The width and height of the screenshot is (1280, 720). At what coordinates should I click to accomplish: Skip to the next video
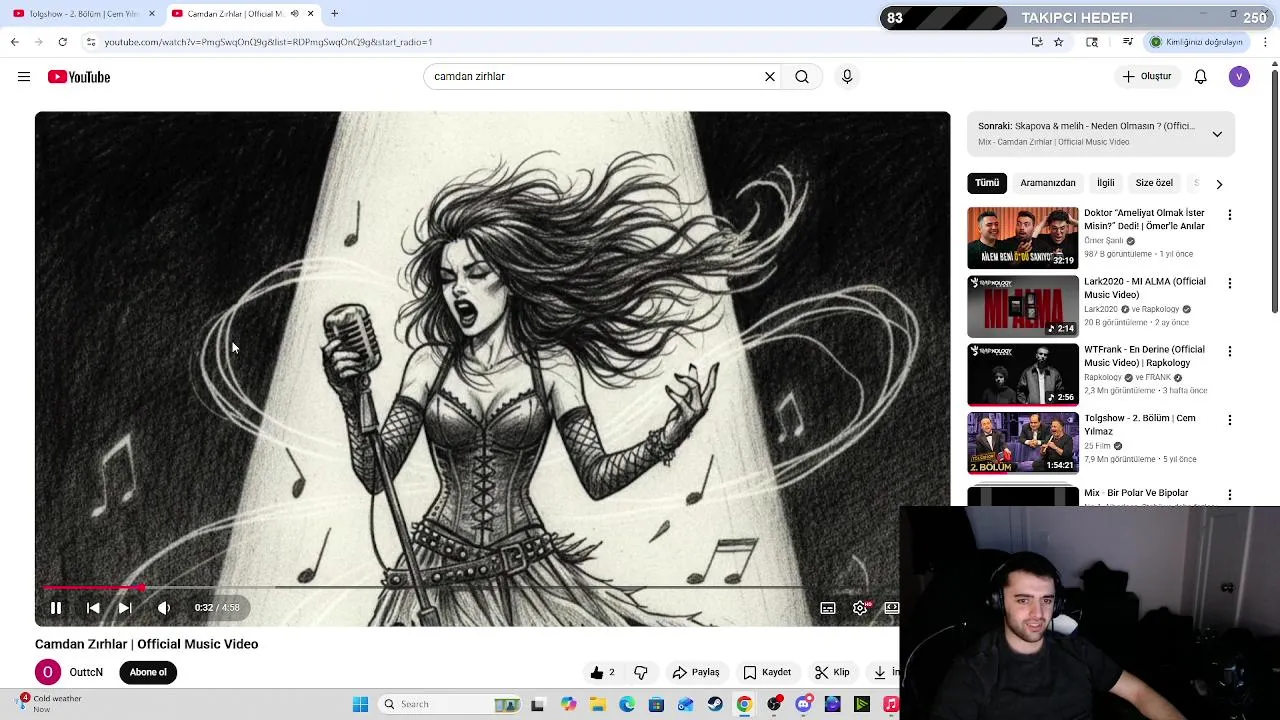coord(125,607)
